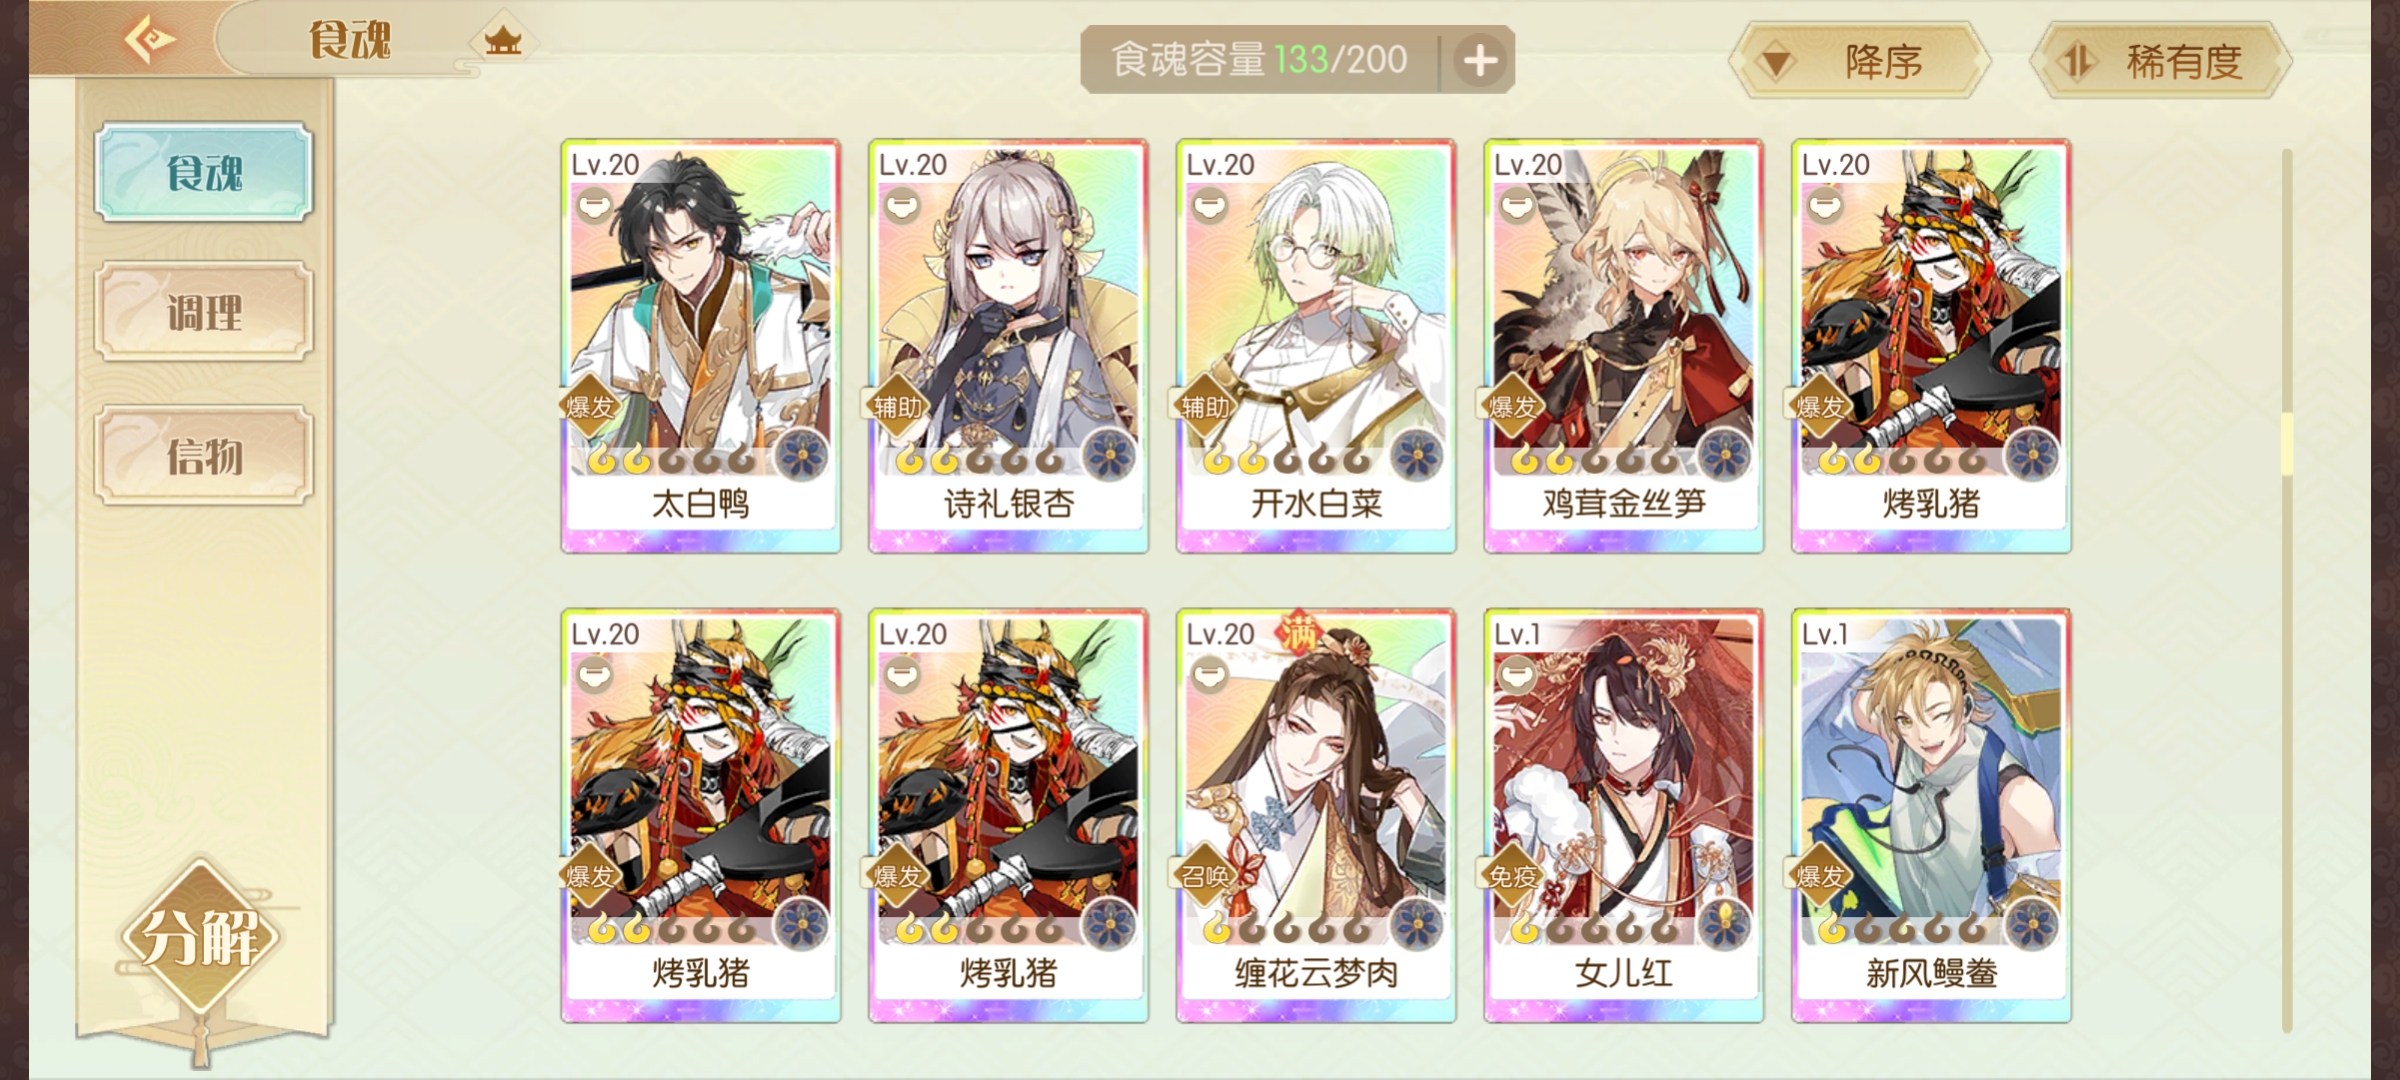Screen dimensions: 2400x1080
Task: Click the 分解 decompose button
Action: pyautogui.click(x=200, y=937)
